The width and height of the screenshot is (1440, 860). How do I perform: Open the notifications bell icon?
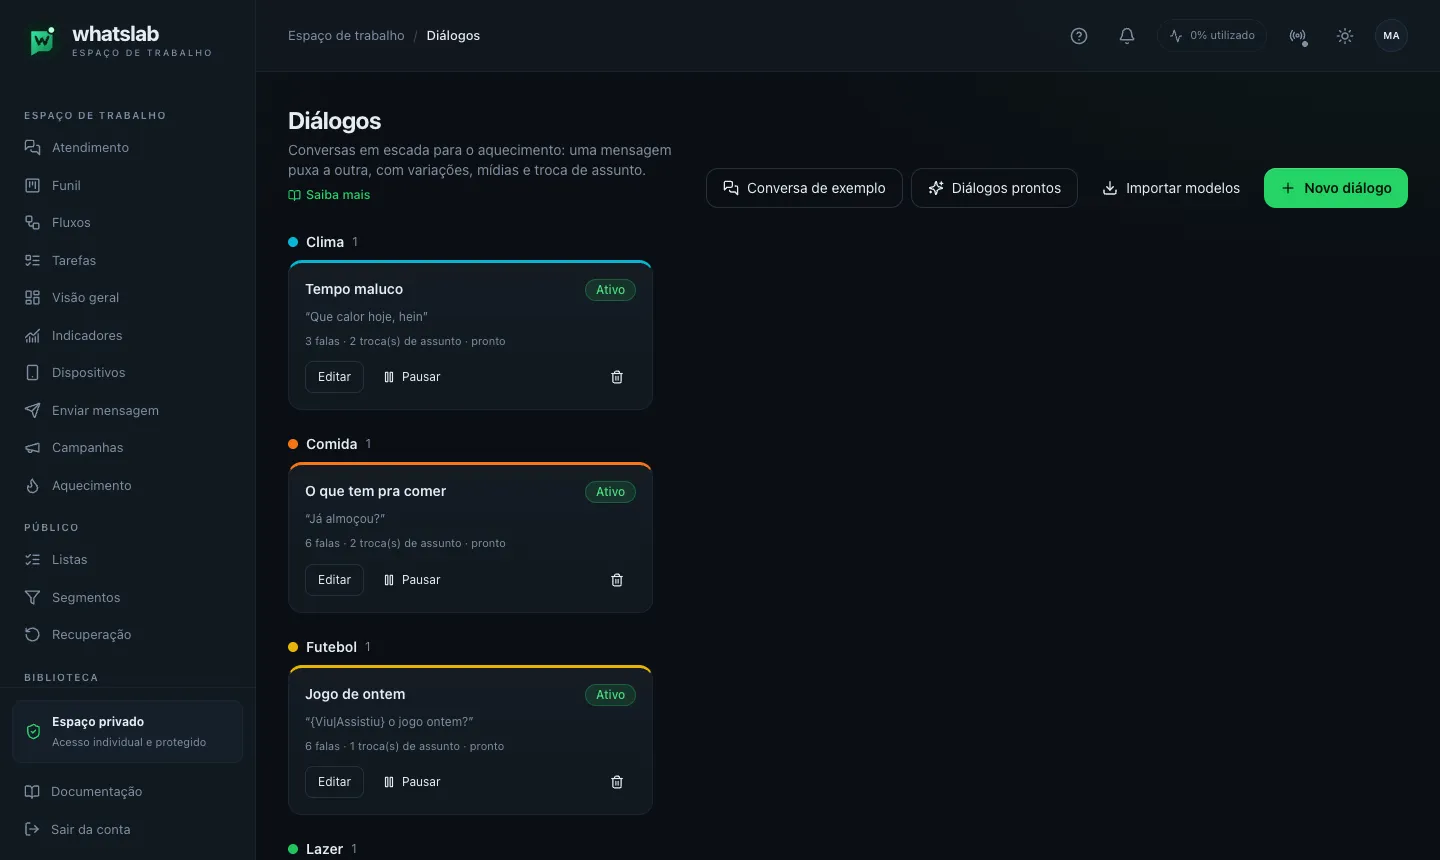[x=1127, y=36]
